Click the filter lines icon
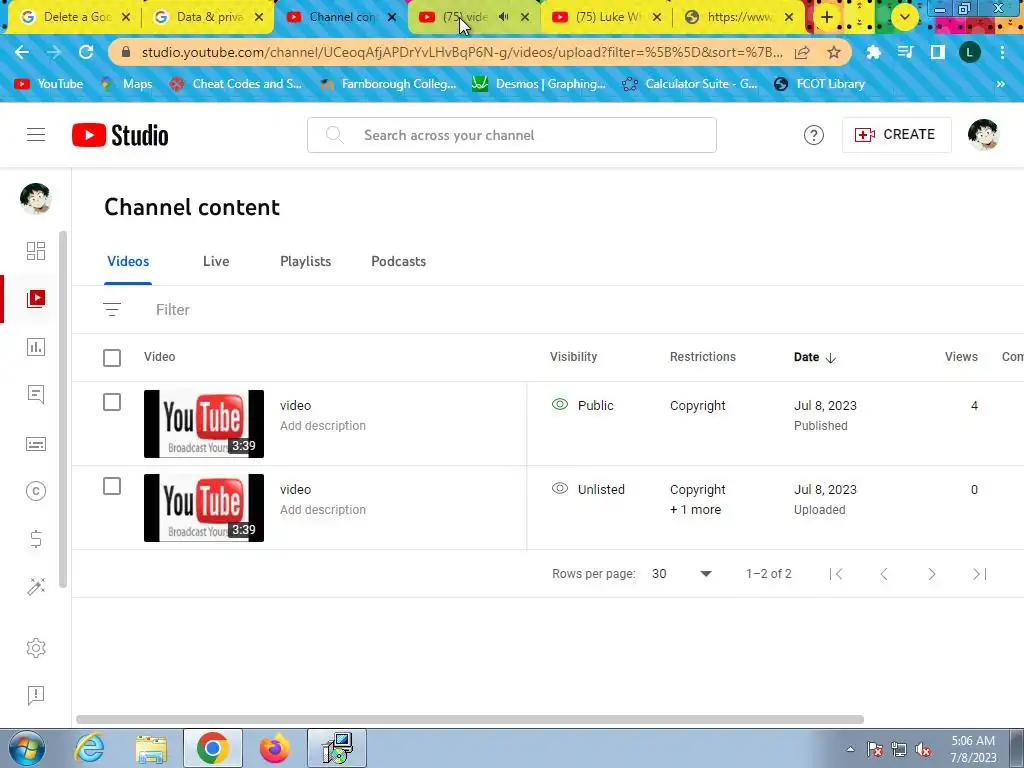Image resolution: width=1024 pixels, height=768 pixels. coord(112,310)
